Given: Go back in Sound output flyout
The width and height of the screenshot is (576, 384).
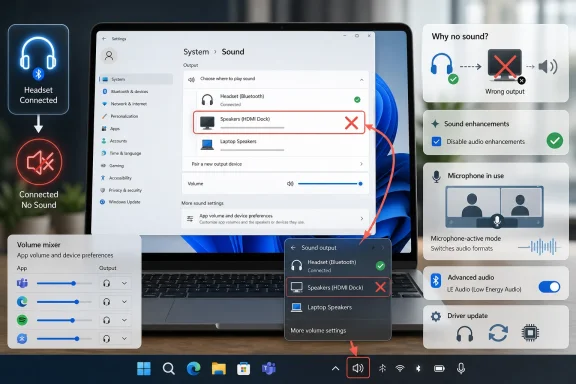Looking at the screenshot, I should click(x=293, y=248).
